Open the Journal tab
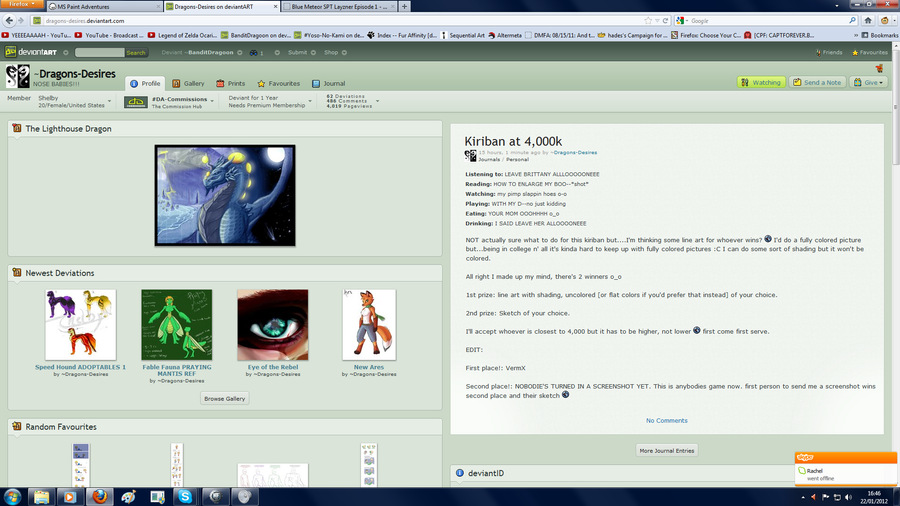Image resolution: width=900 pixels, height=506 pixels. point(328,83)
